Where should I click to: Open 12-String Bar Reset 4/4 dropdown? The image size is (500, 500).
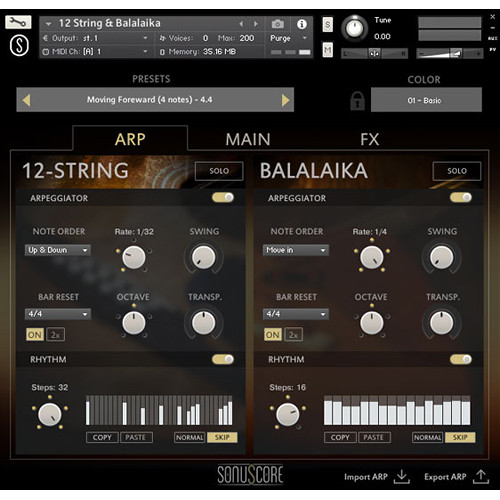click(58, 314)
